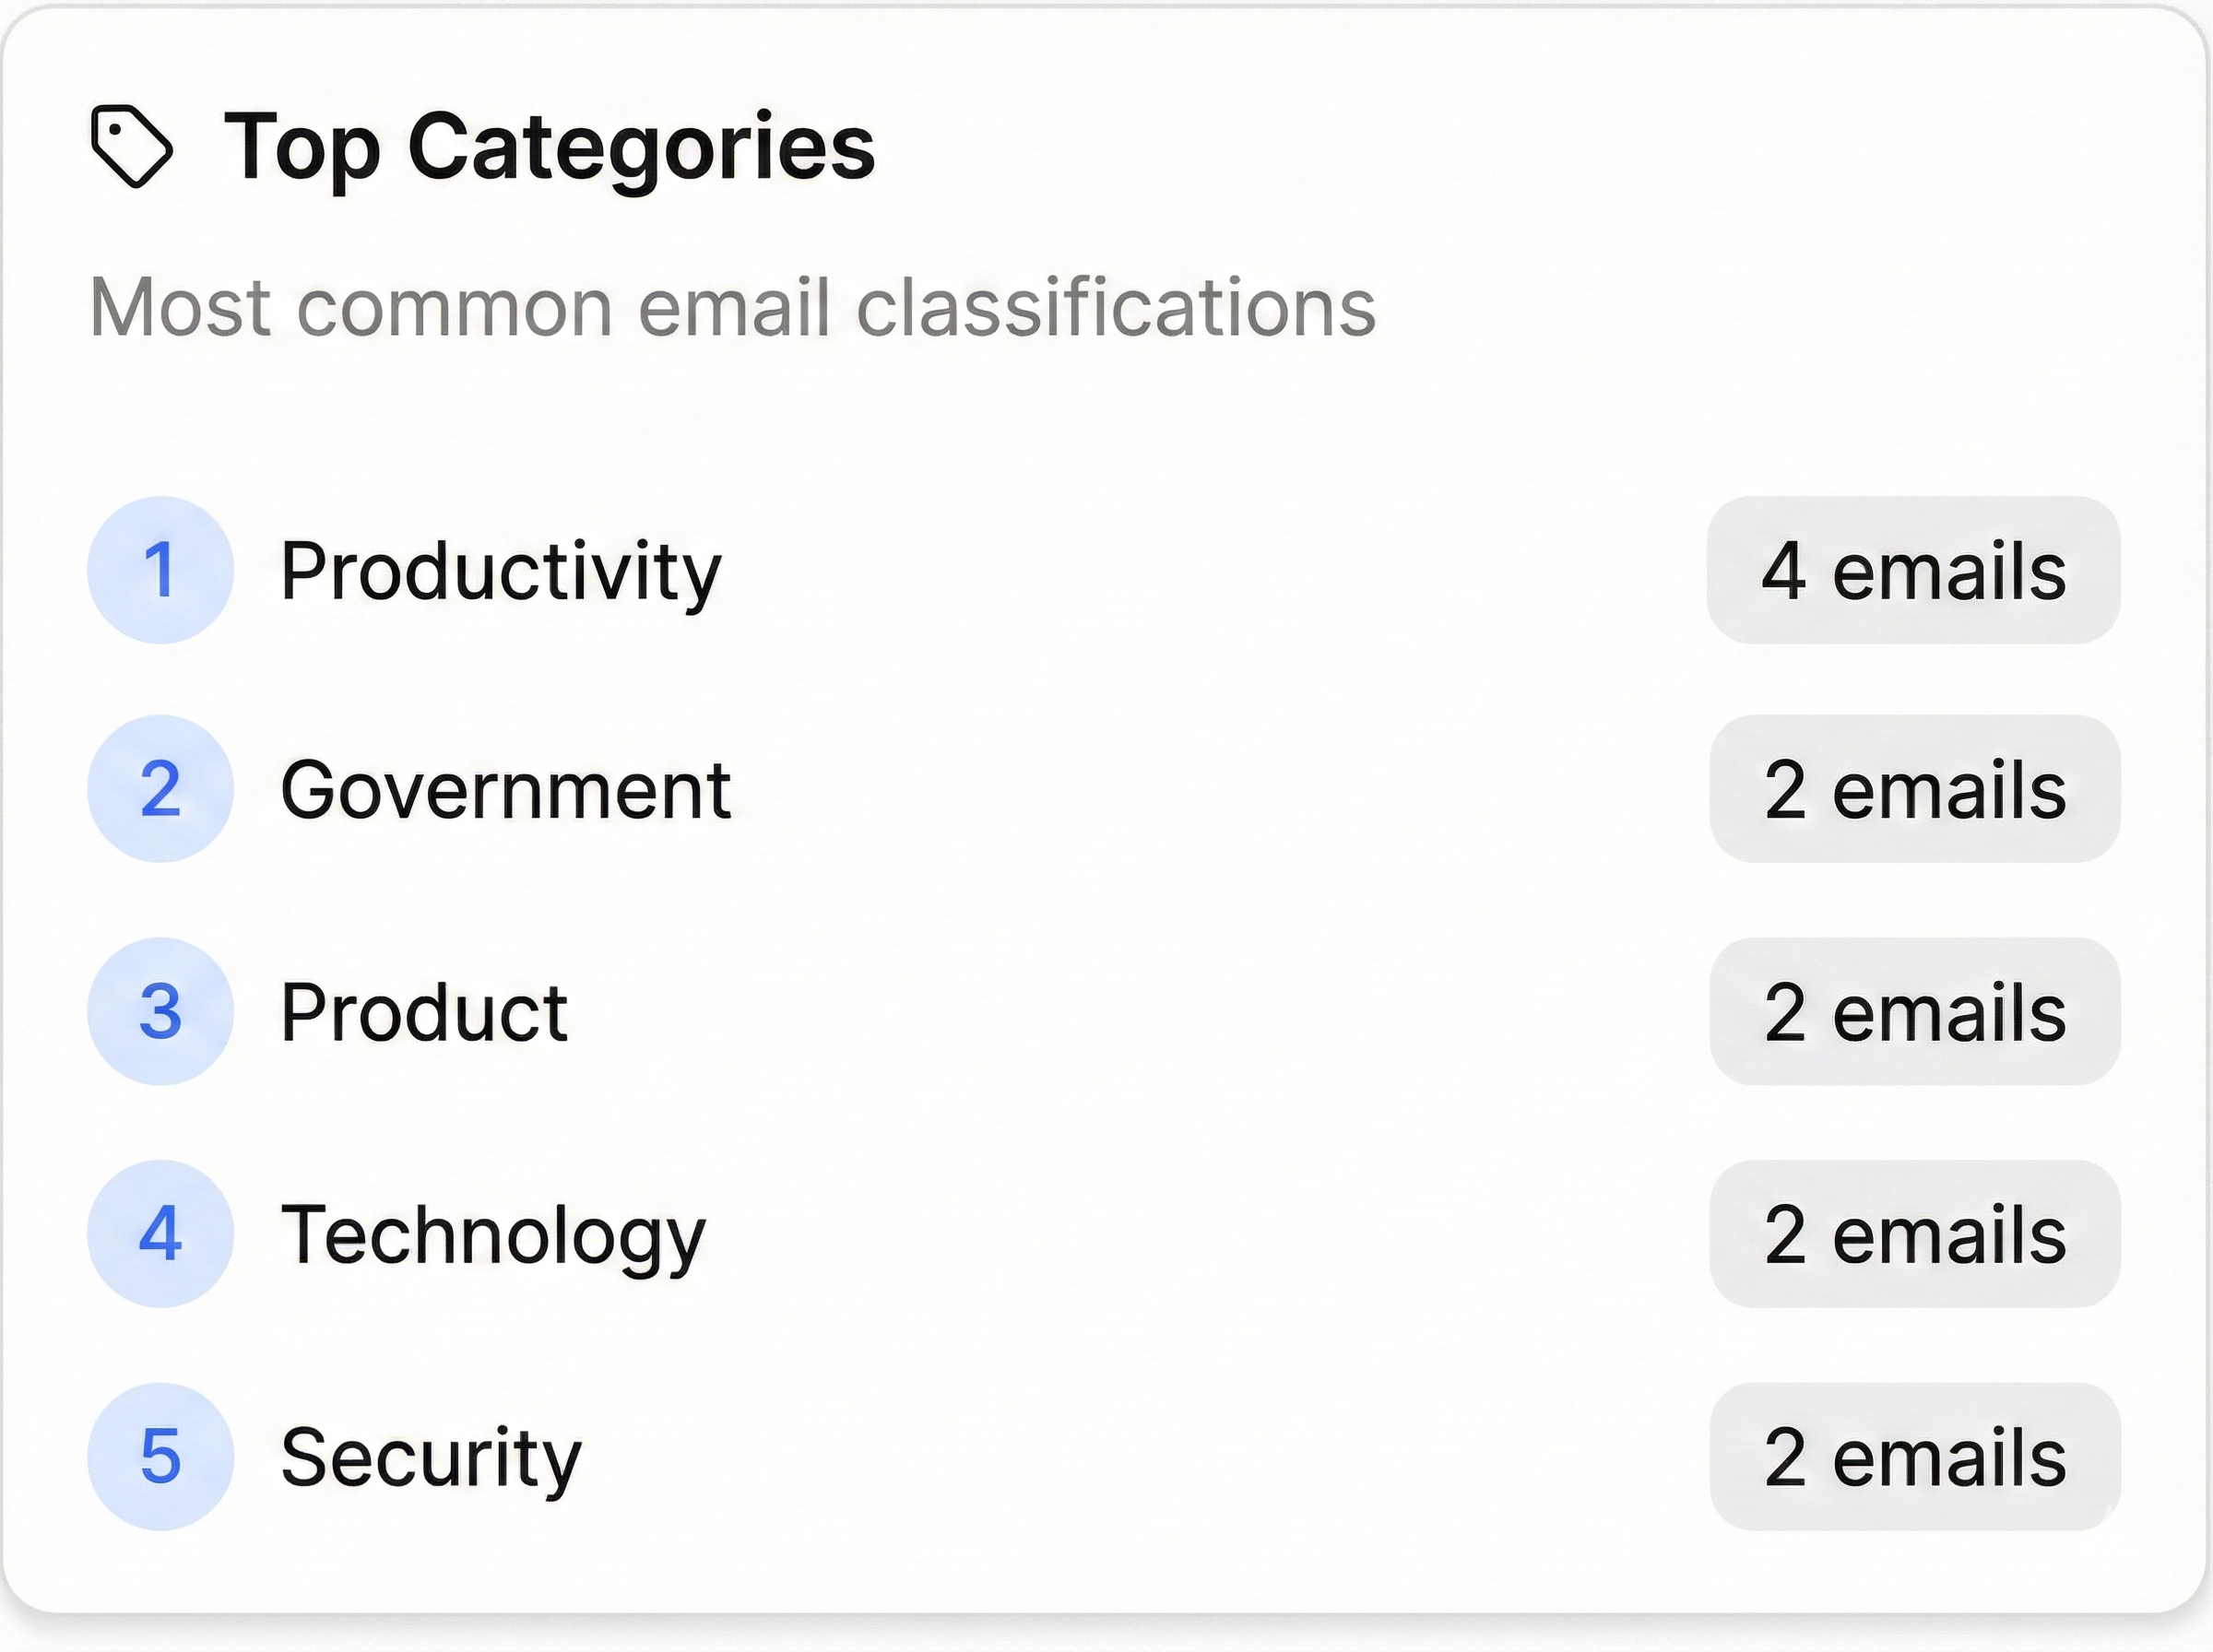Image resolution: width=2213 pixels, height=1652 pixels.
Task: Open the Productivity category
Action: click(x=500, y=569)
